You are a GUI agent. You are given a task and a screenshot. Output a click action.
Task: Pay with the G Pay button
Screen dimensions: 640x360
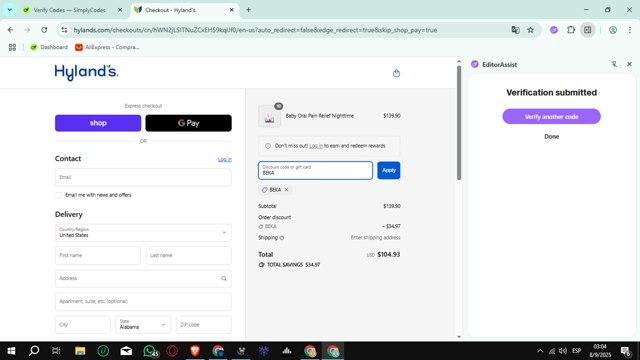pyautogui.click(x=189, y=123)
